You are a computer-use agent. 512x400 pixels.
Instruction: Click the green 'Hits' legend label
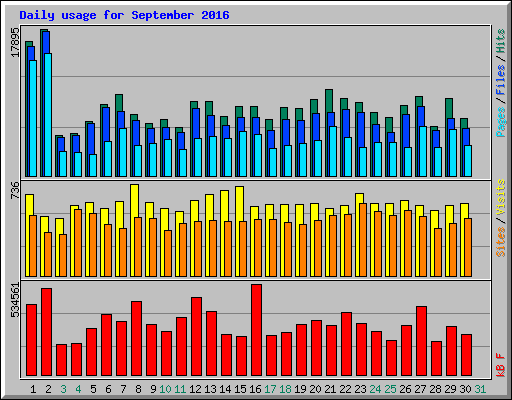tap(501, 41)
